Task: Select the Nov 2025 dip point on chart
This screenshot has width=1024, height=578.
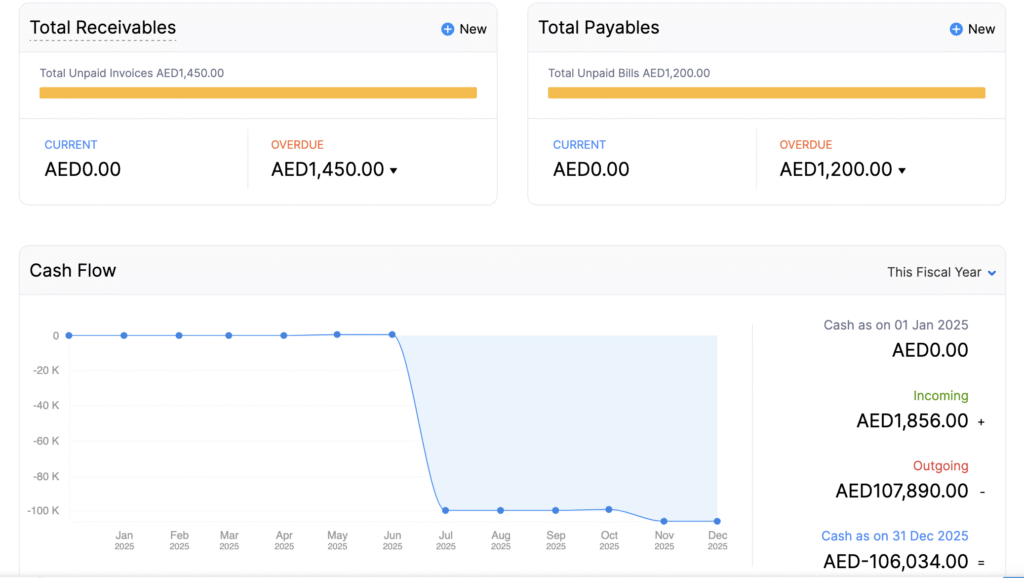Action: (x=663, y=520)
